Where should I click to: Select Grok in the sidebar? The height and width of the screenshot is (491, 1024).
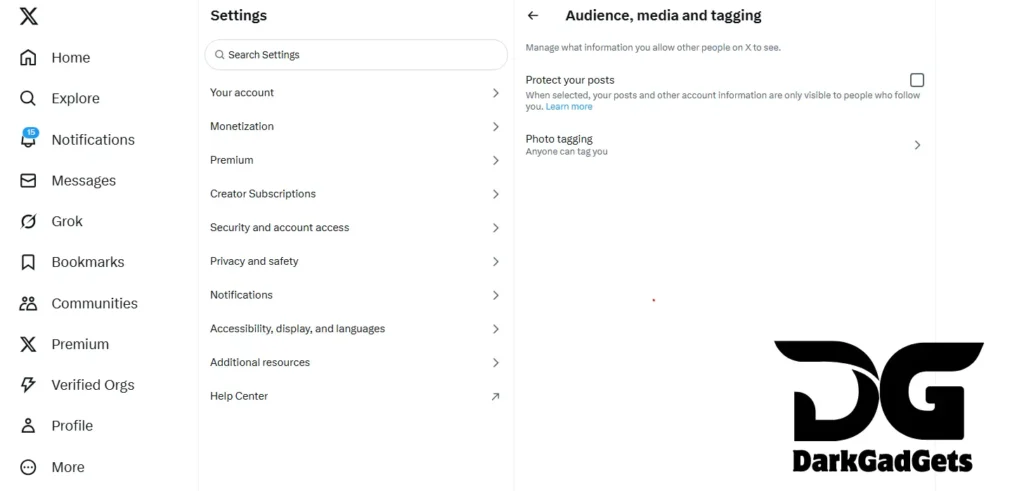click(67, 221)
